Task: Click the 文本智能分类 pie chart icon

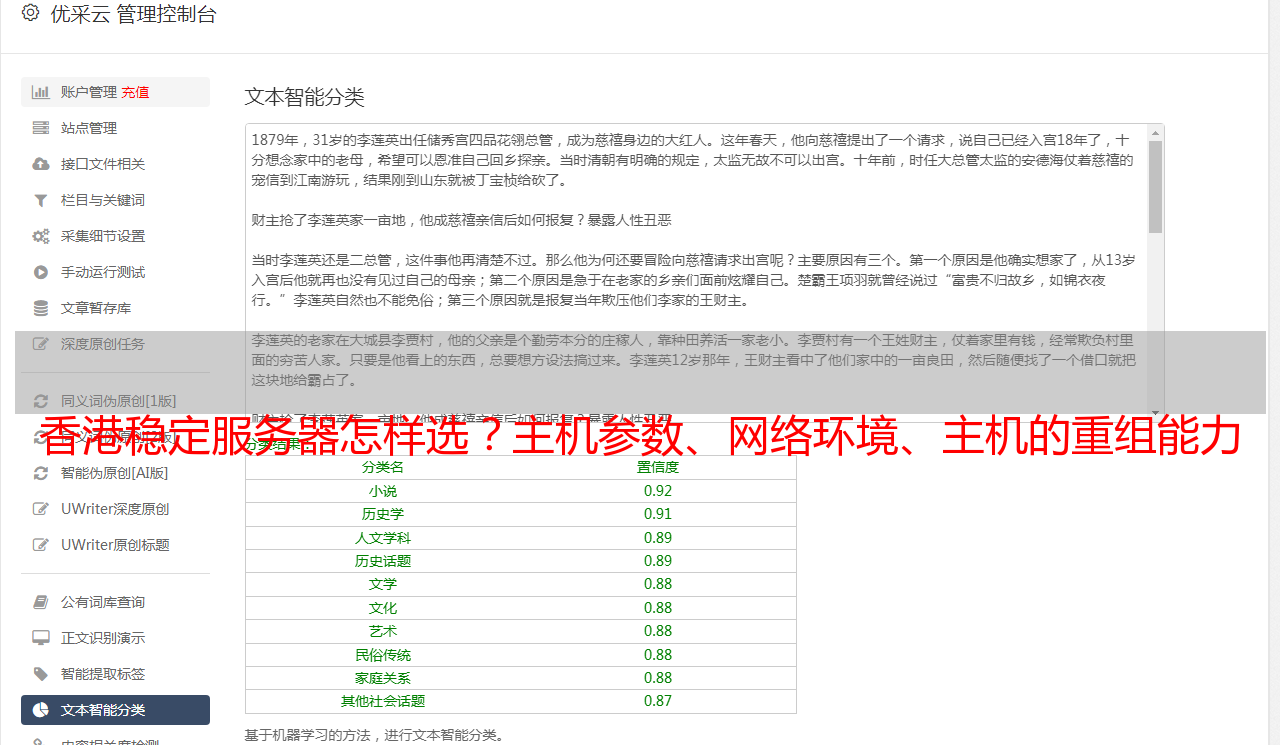Action: point(41,710)
